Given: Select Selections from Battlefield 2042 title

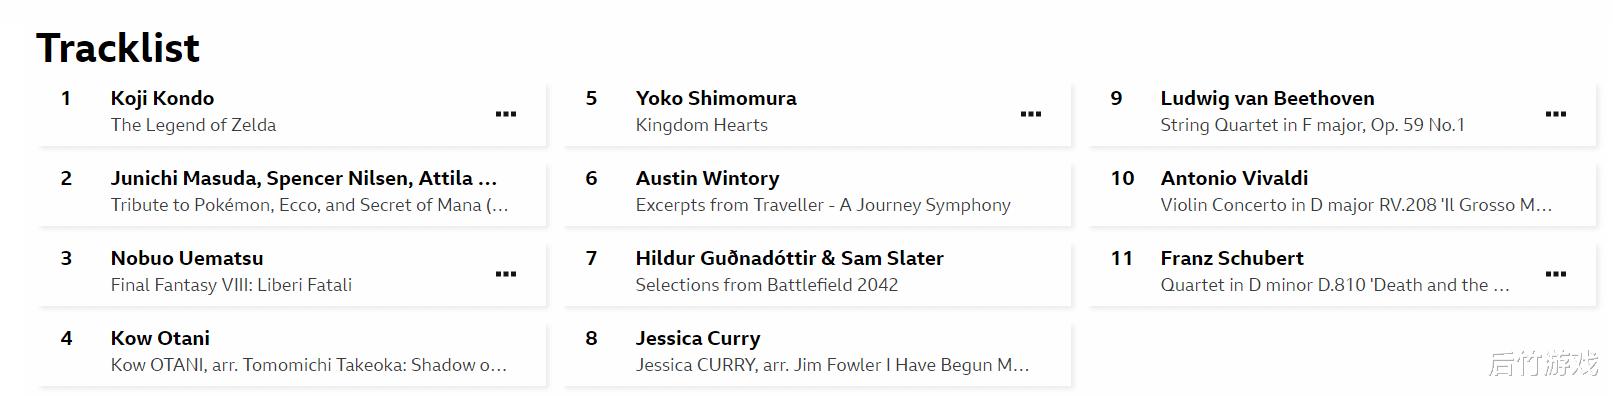Looking at the screenshot, I should click(766, 285).
